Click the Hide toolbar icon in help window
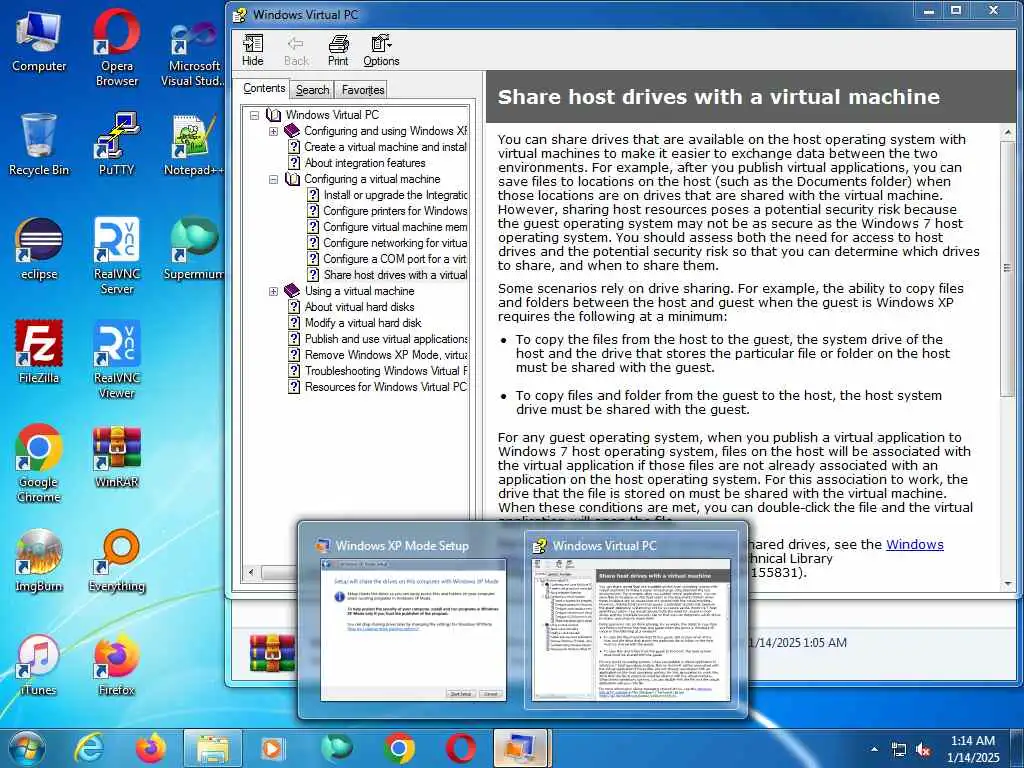1024x768 pixels. [x=253, y=50]
